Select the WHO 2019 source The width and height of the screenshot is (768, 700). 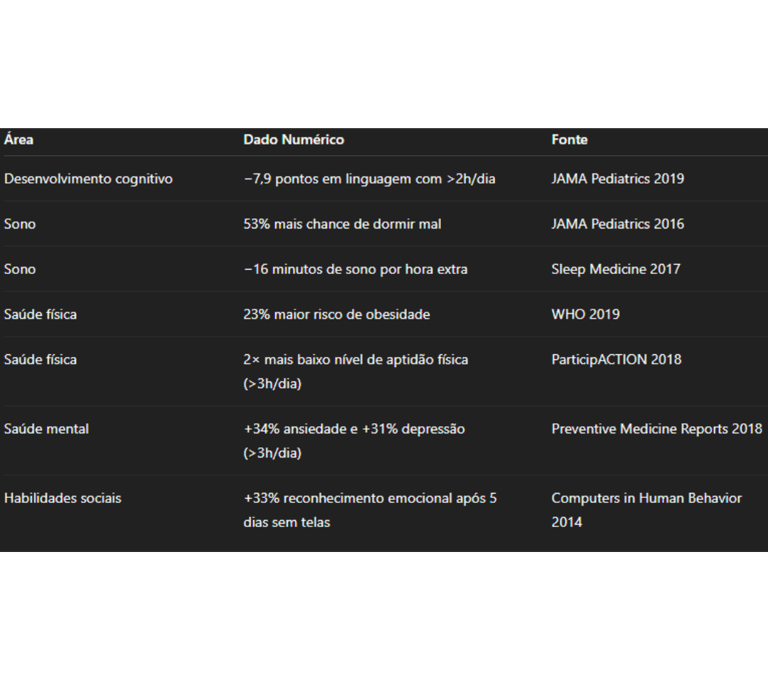pyautogui.click(x=585, y=314)
